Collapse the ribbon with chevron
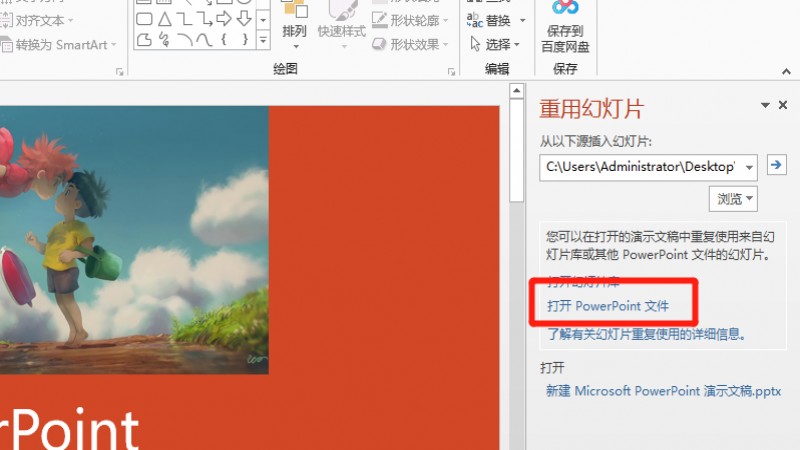This screenshot has width=800, height=450. [786, 72]
